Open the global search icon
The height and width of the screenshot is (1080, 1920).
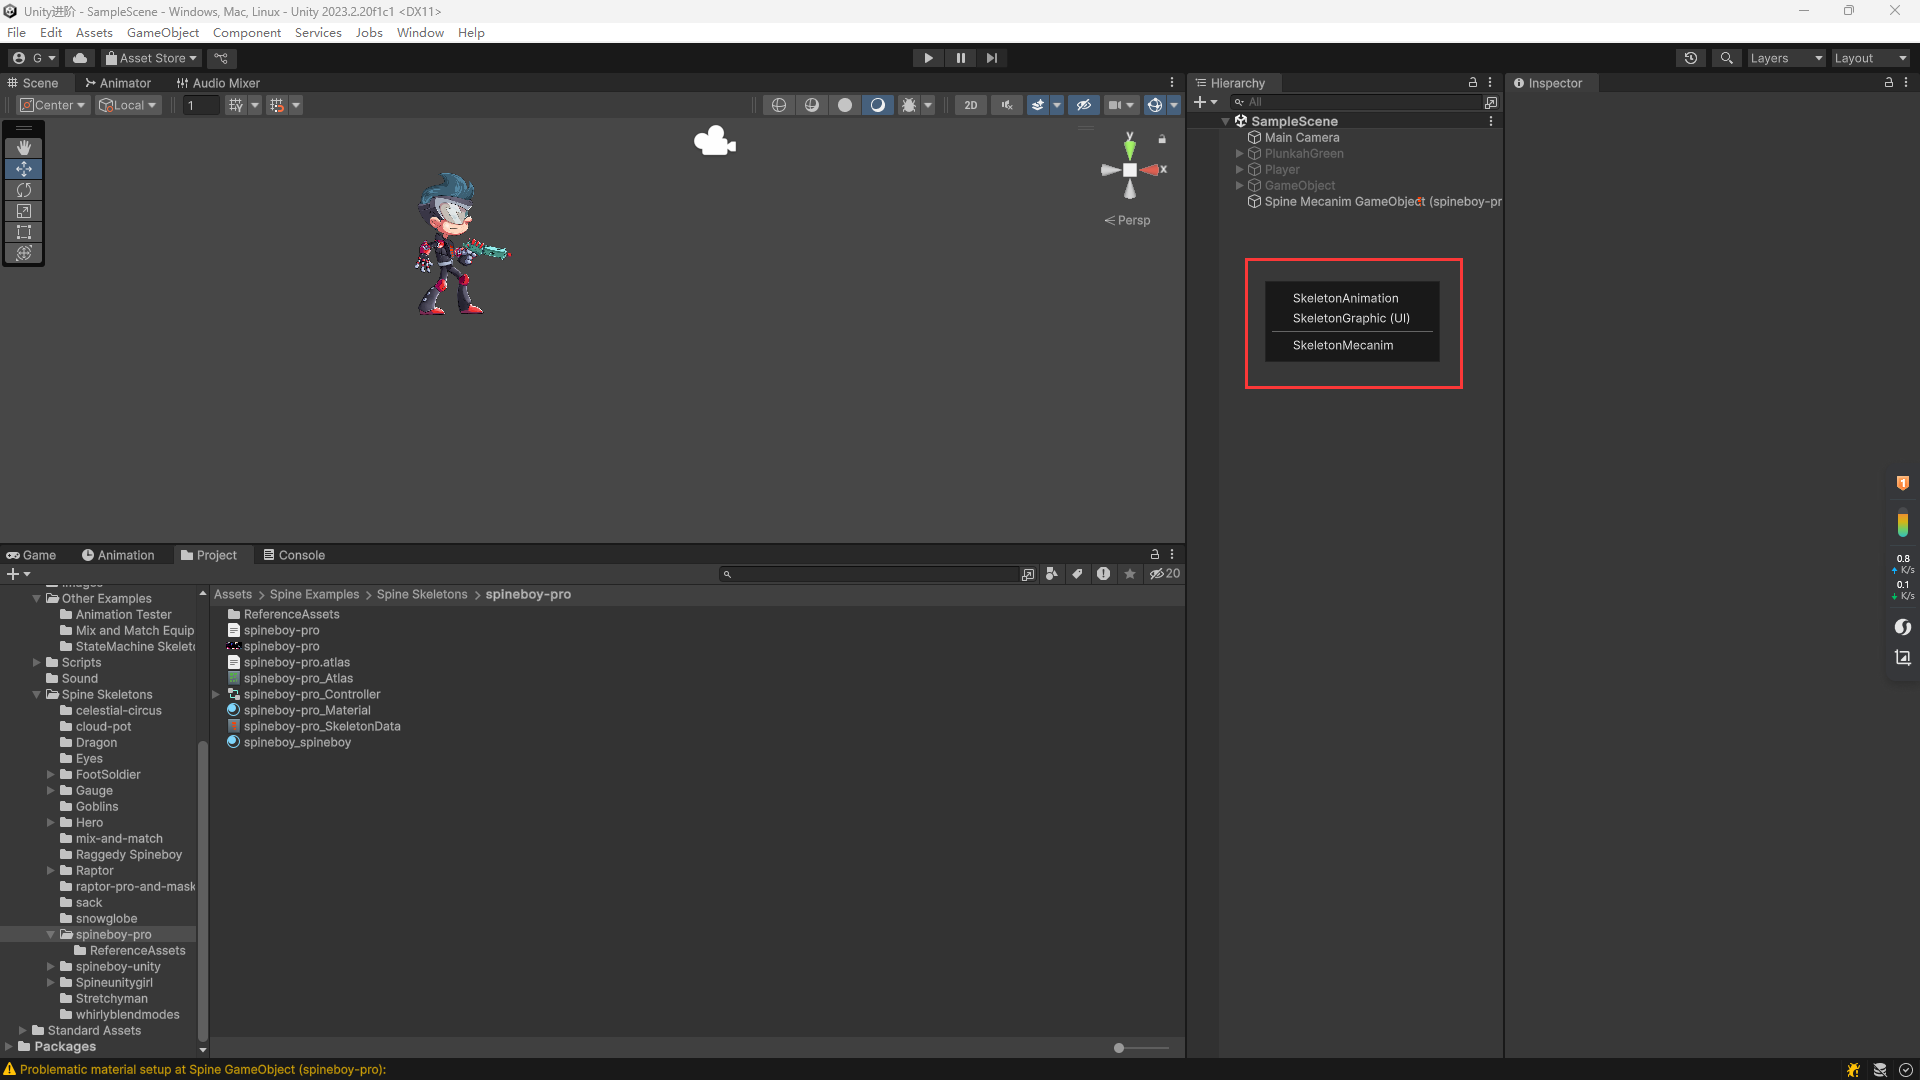(x=1727, y=58)
